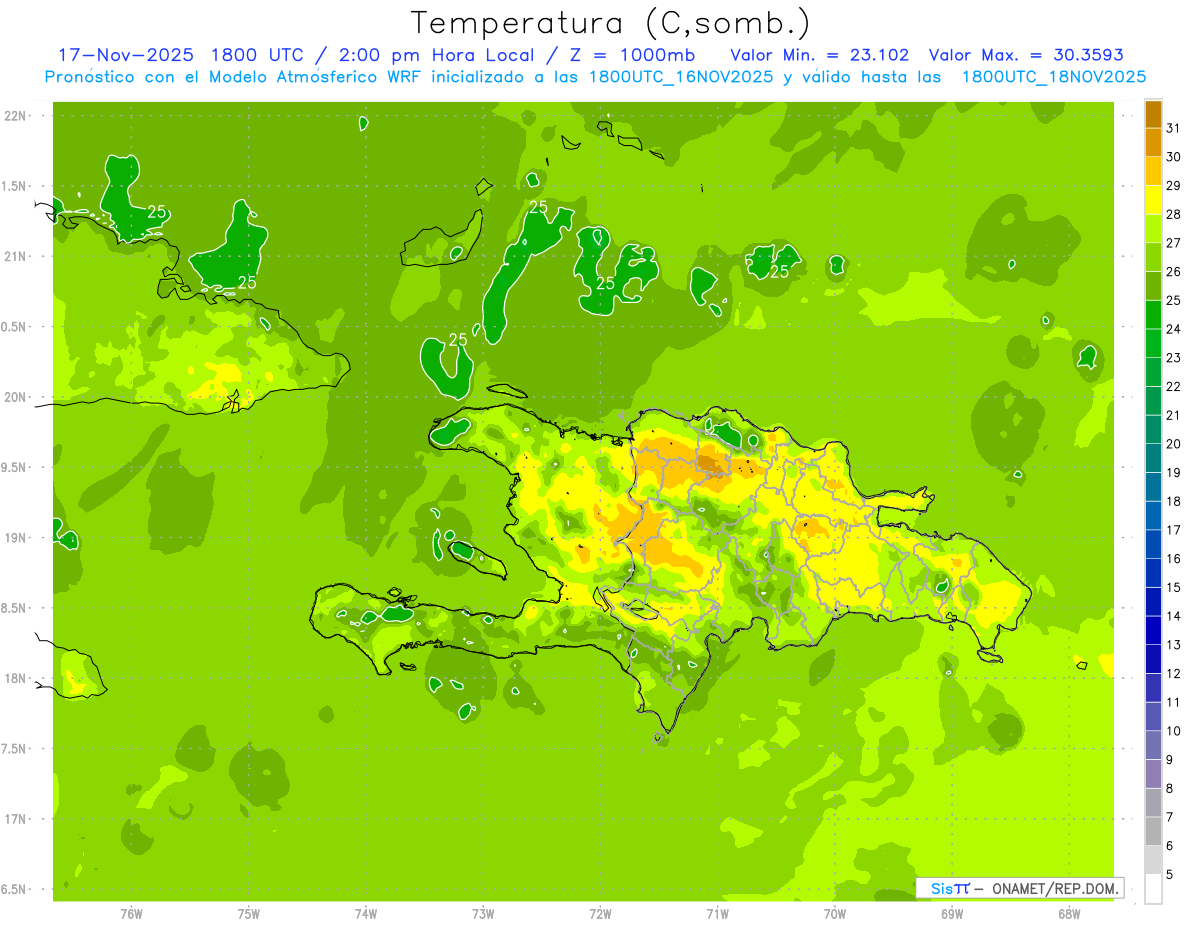Viewport: 1200px width, 927px height.
Task: Click the 69W longitude axis label
Action: 952,914
